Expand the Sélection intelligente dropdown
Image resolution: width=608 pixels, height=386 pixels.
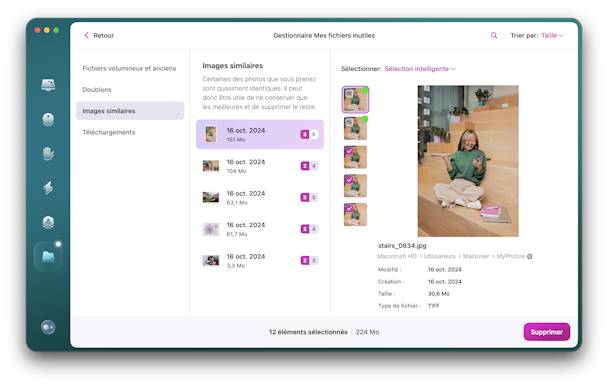click(420, 69)
